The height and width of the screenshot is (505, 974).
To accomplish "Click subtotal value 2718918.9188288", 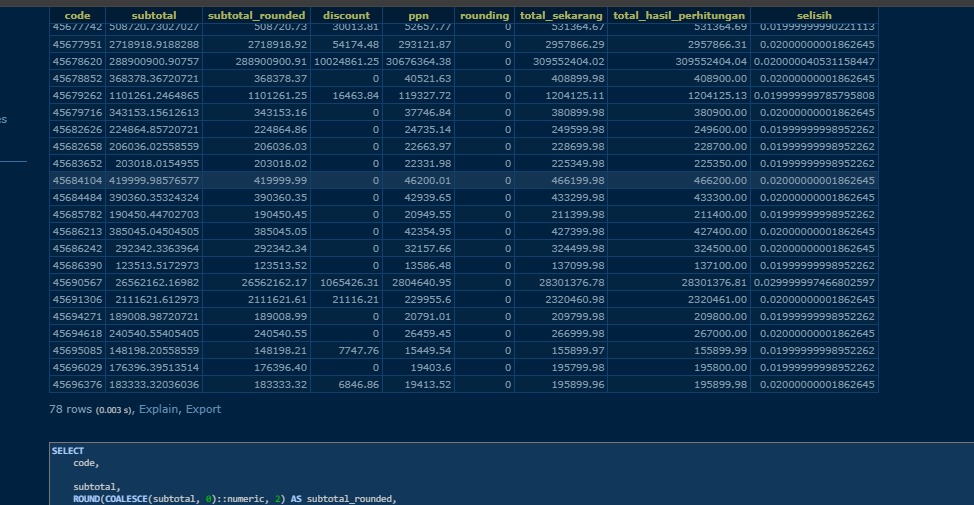I will [154, 45].
